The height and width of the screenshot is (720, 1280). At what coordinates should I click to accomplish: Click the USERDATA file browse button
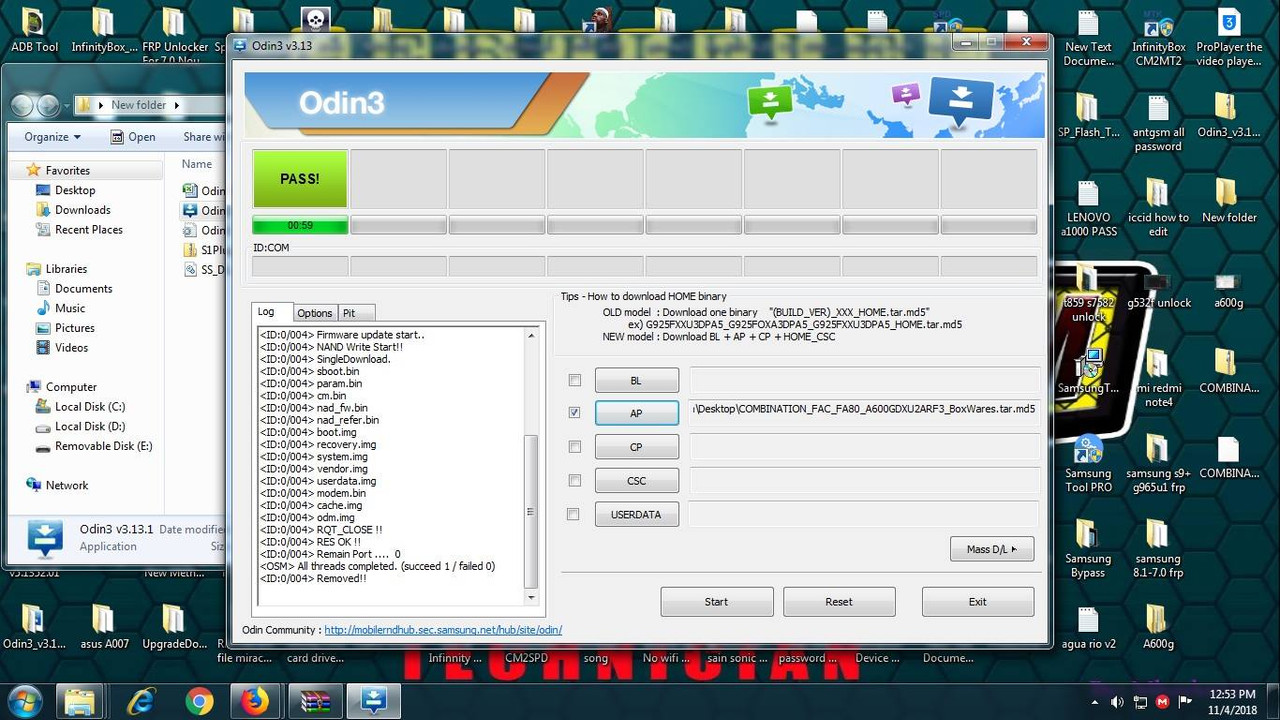click(637, 515)
